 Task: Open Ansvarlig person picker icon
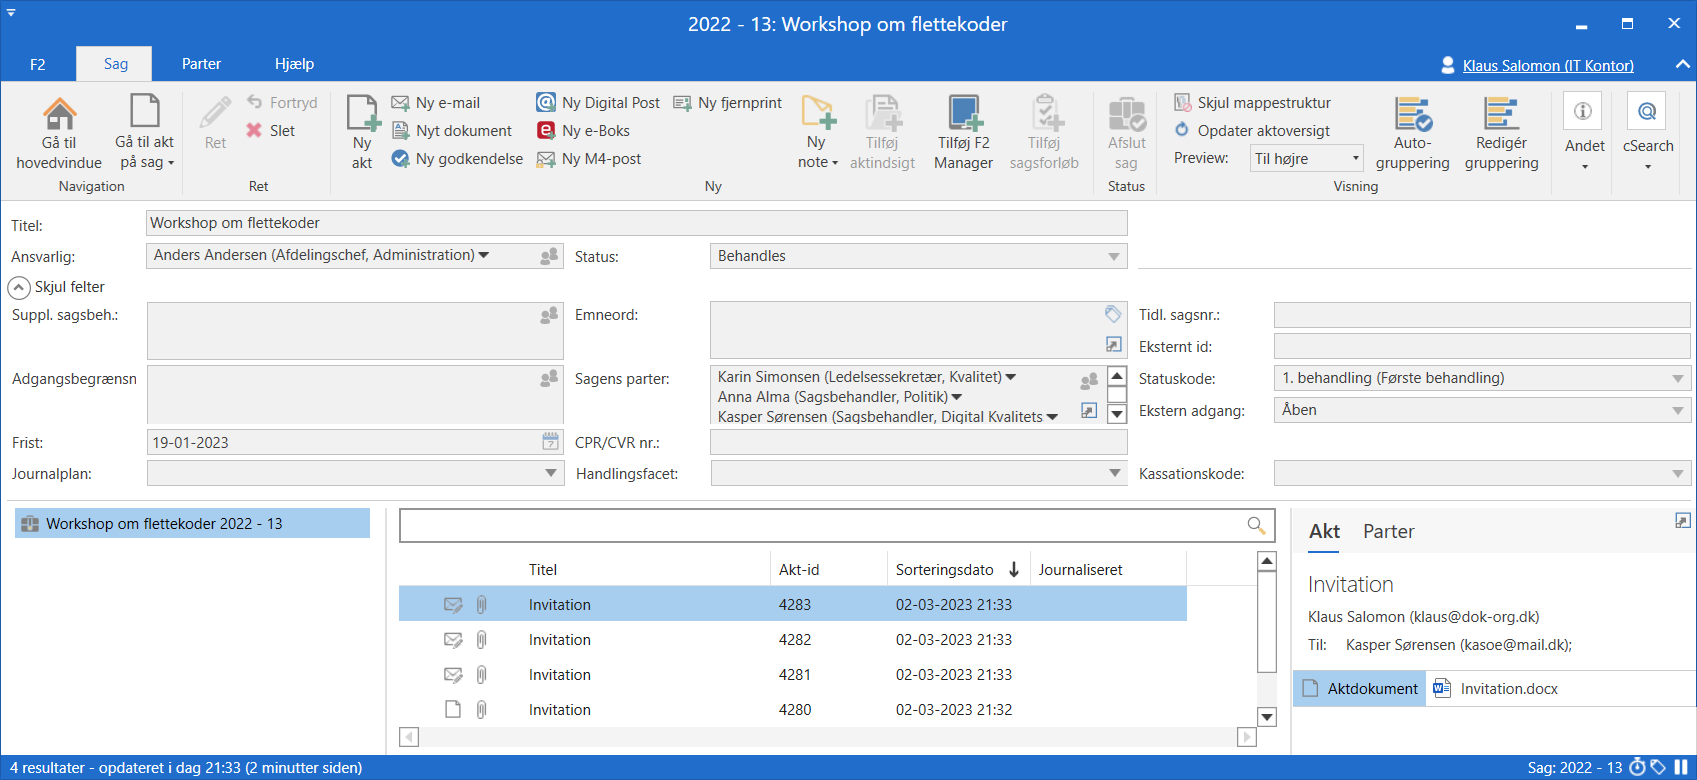549,256
